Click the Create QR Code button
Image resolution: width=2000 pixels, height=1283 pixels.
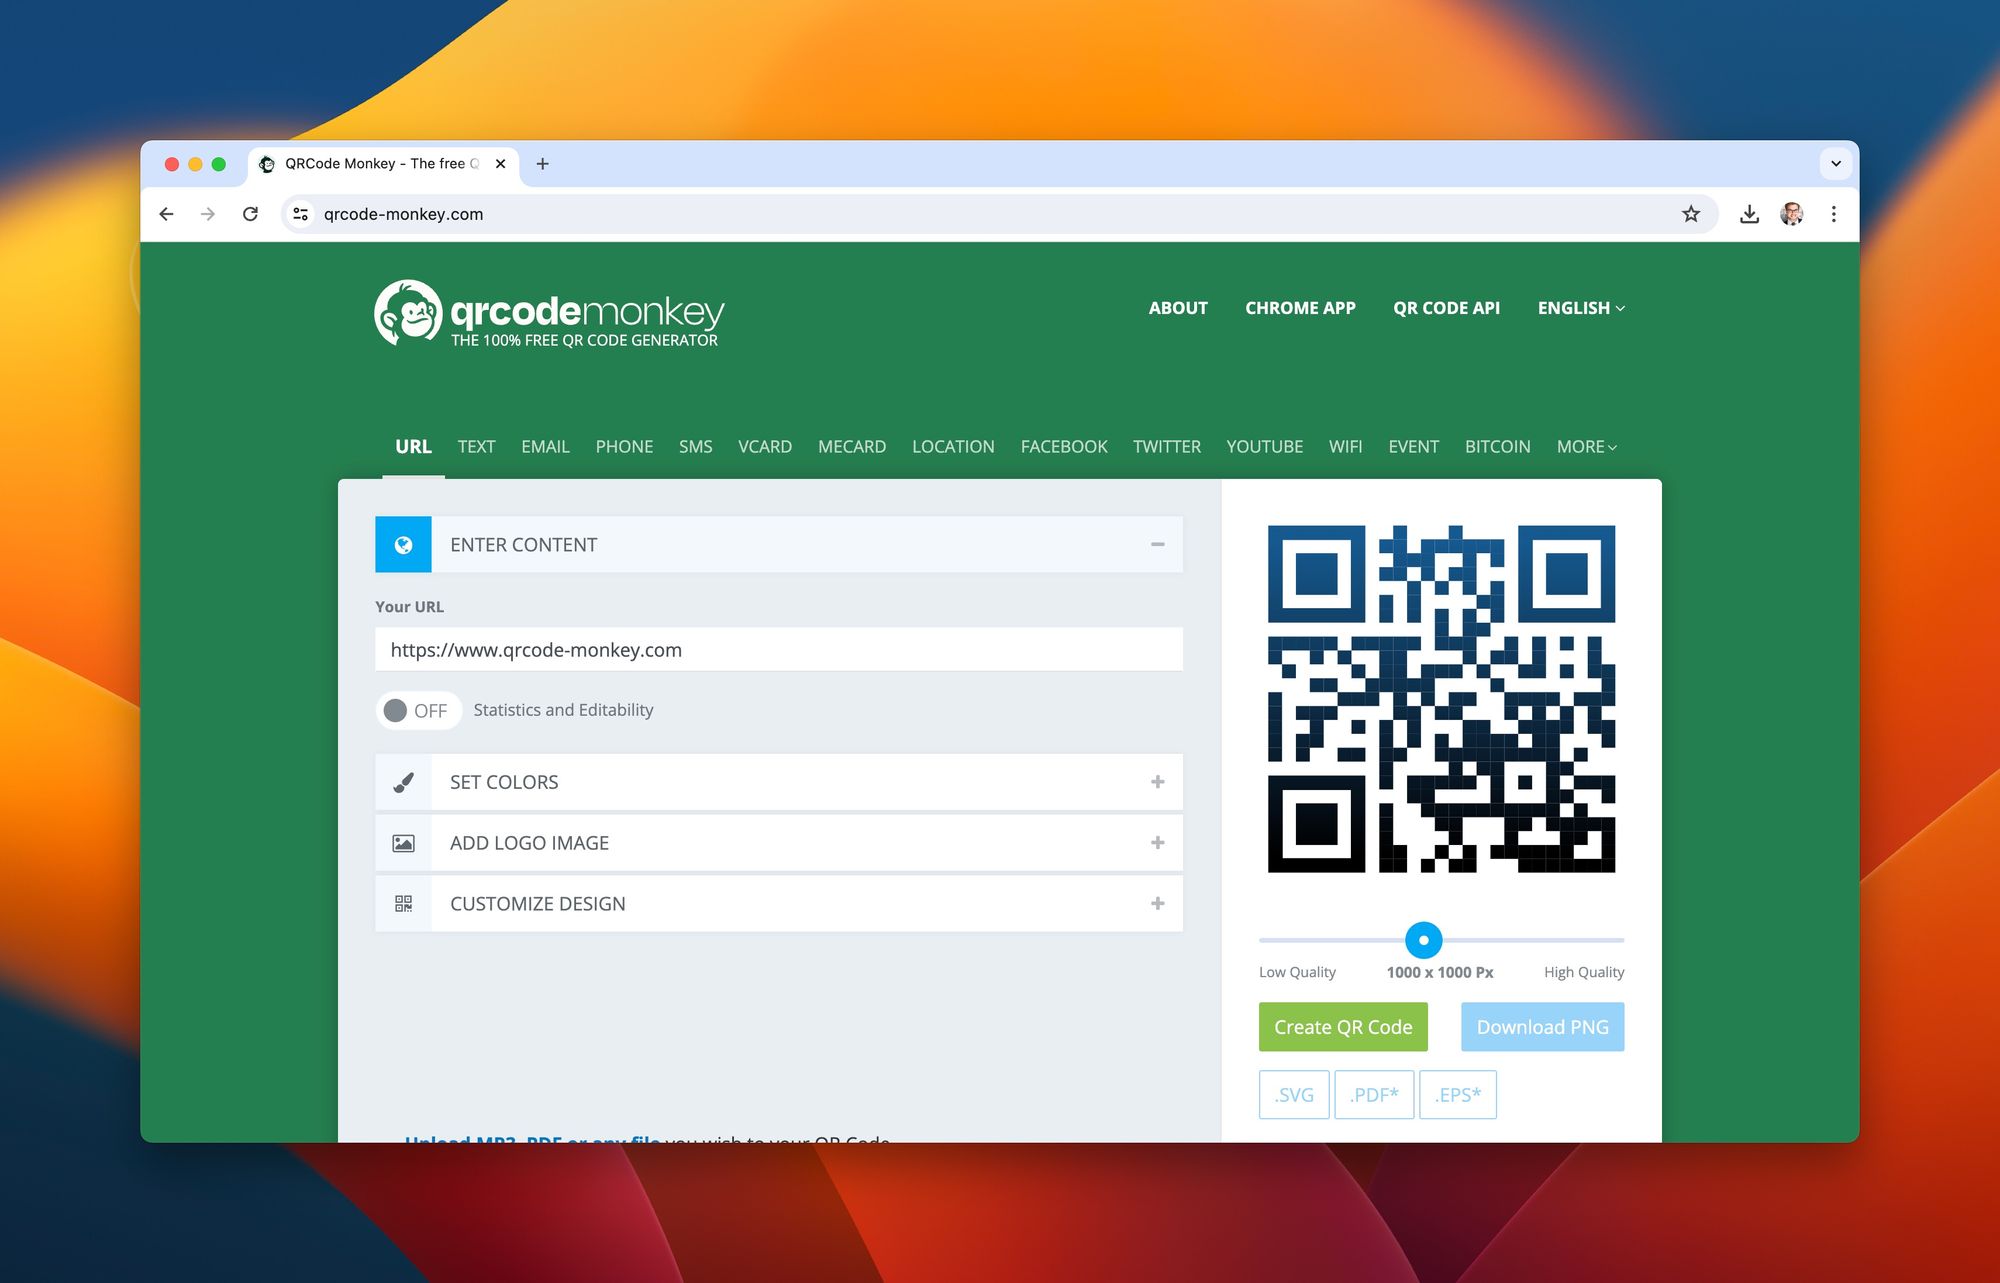(1343, 1027)
